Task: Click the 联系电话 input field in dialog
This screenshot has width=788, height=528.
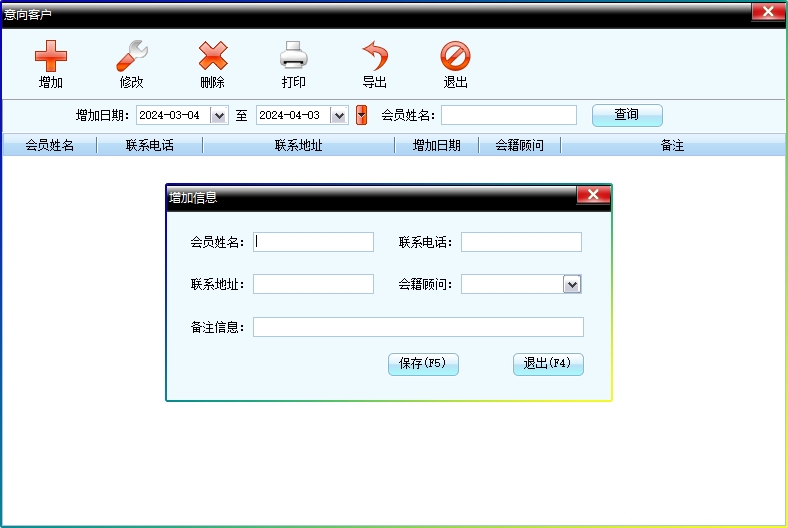Action: coord(521,242)
